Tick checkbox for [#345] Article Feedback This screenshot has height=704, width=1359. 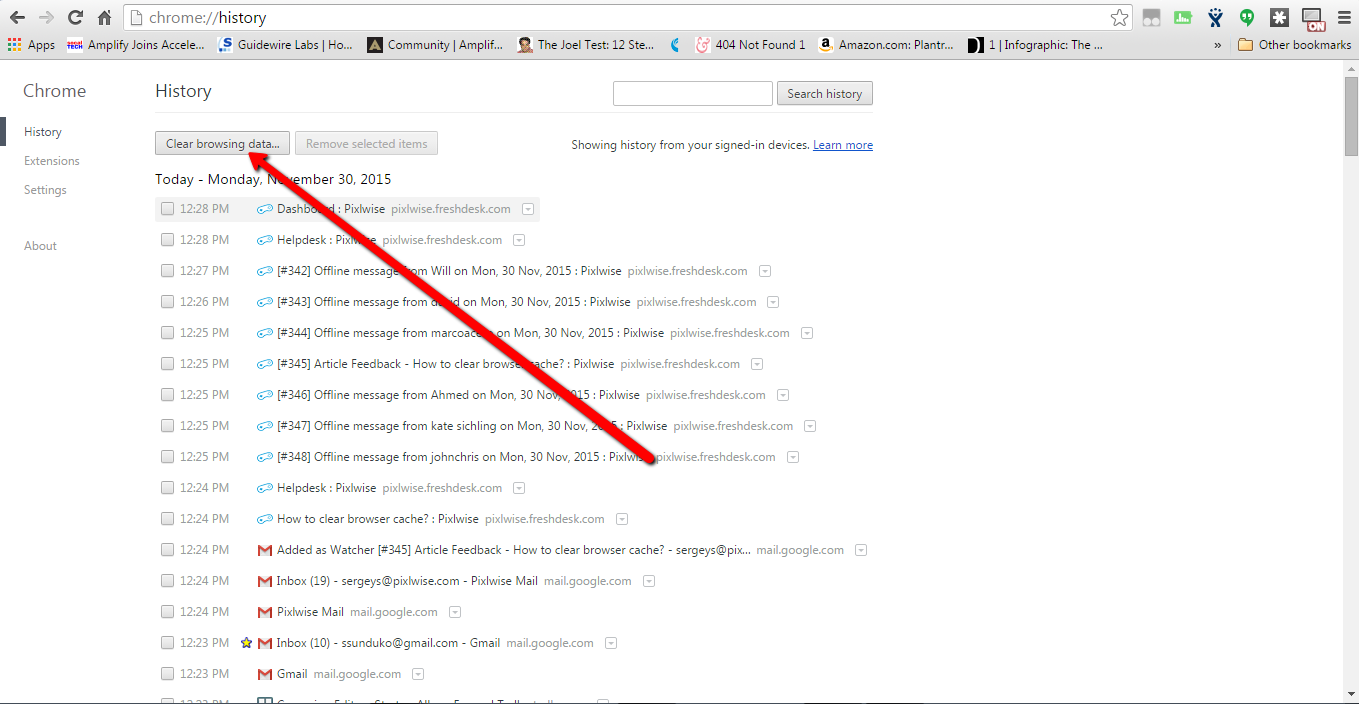(x=167, y=364)
